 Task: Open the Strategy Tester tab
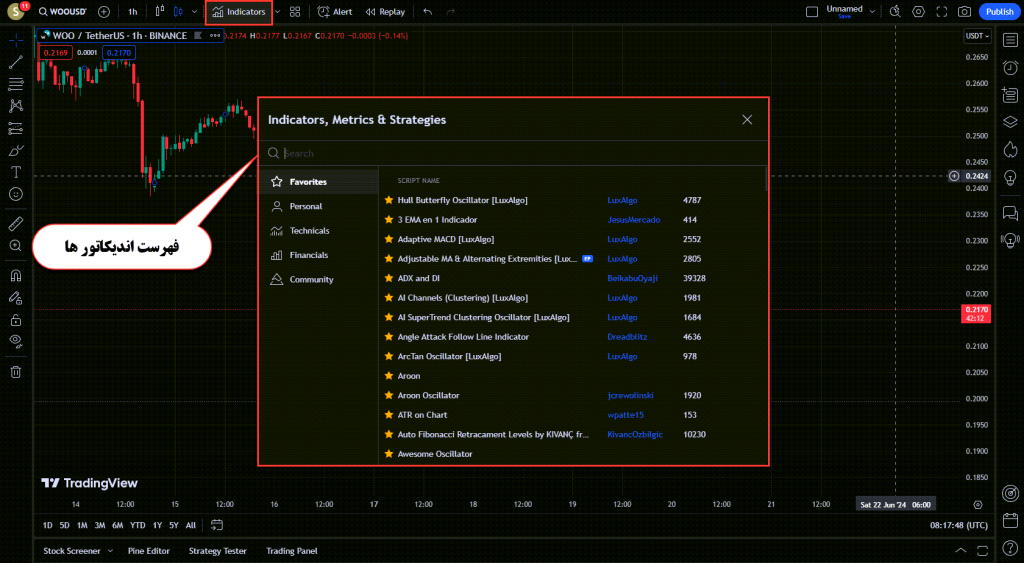coord(217,551)
